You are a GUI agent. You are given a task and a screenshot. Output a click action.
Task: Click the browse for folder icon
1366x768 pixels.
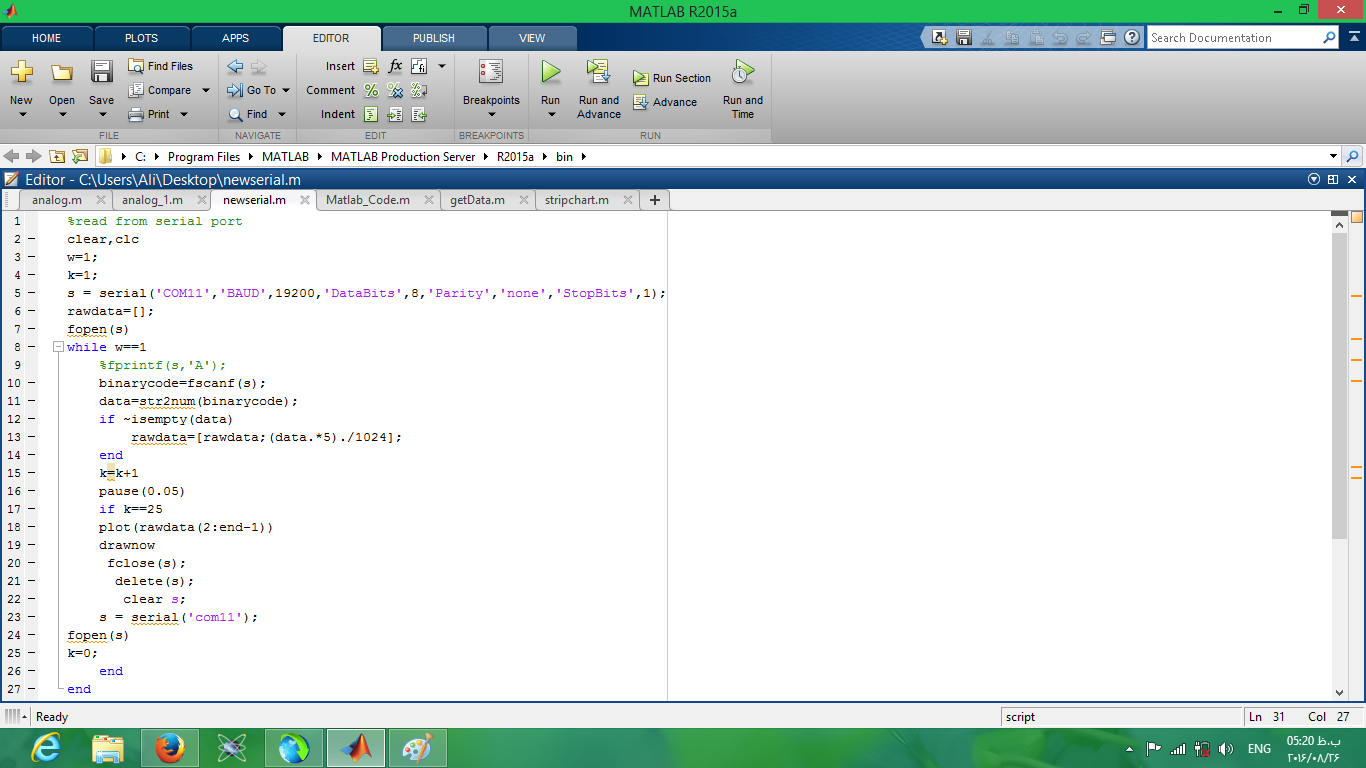click(80, 156)
